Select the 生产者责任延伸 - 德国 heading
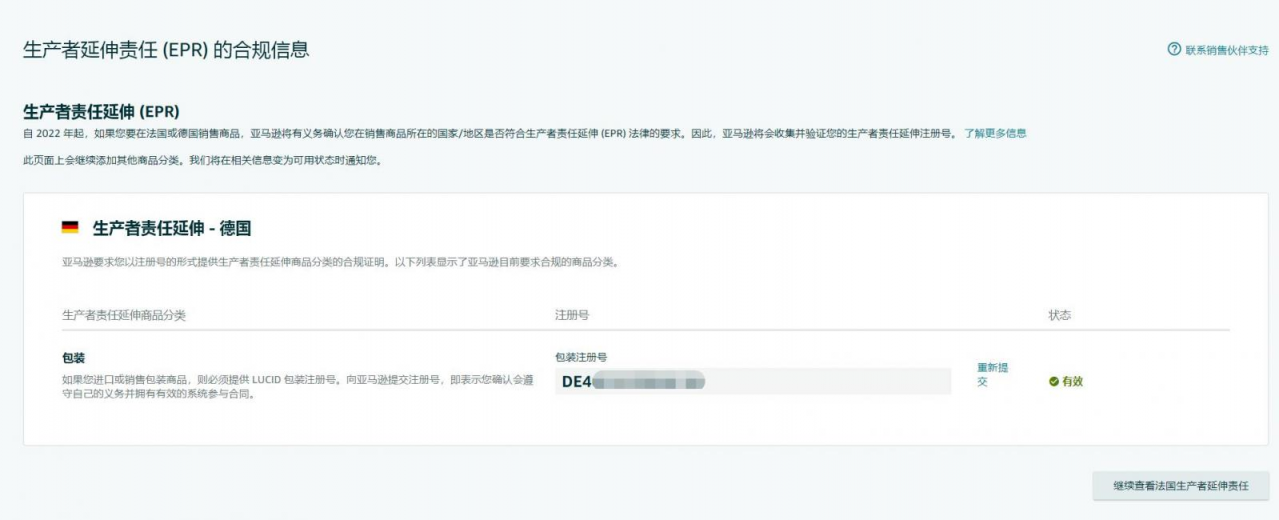This screenshot has width=1279, height=520. click(171, 228)
